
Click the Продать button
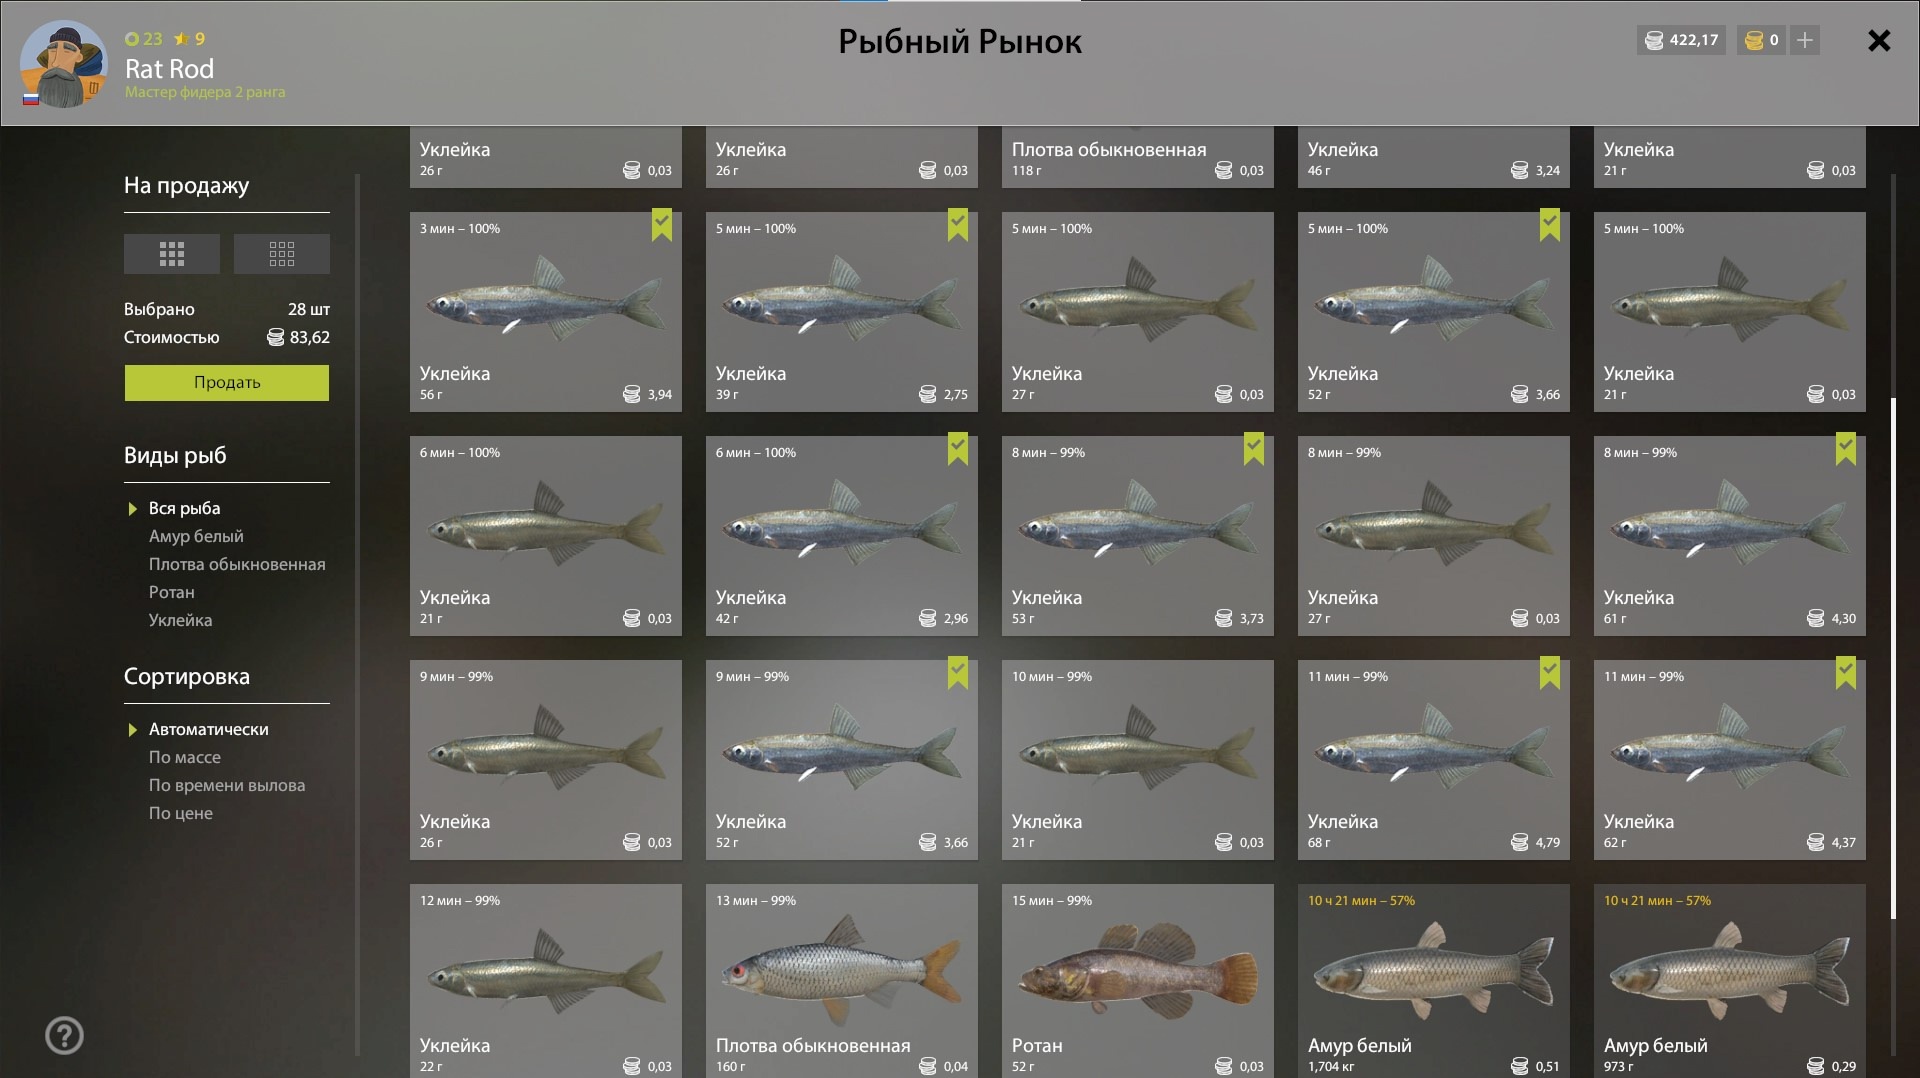coord(227,382)
